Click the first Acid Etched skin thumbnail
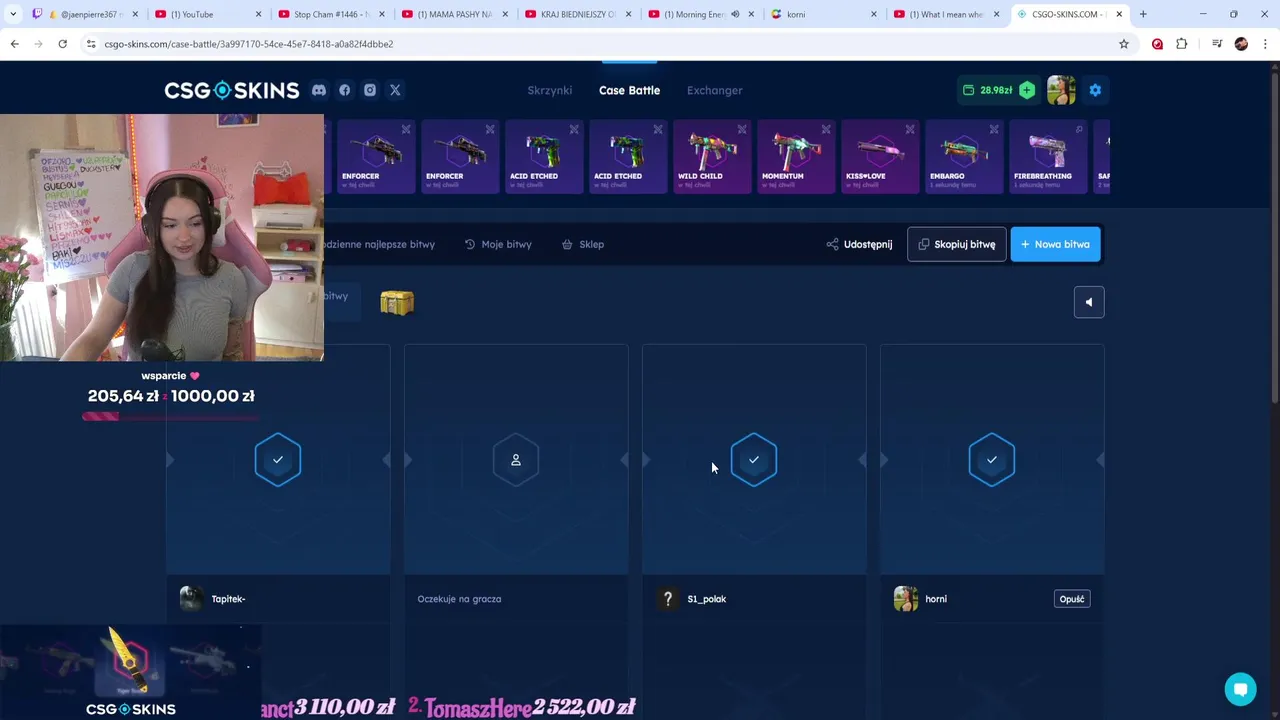This screenshot has width=1280, height=720. (544, 152)
